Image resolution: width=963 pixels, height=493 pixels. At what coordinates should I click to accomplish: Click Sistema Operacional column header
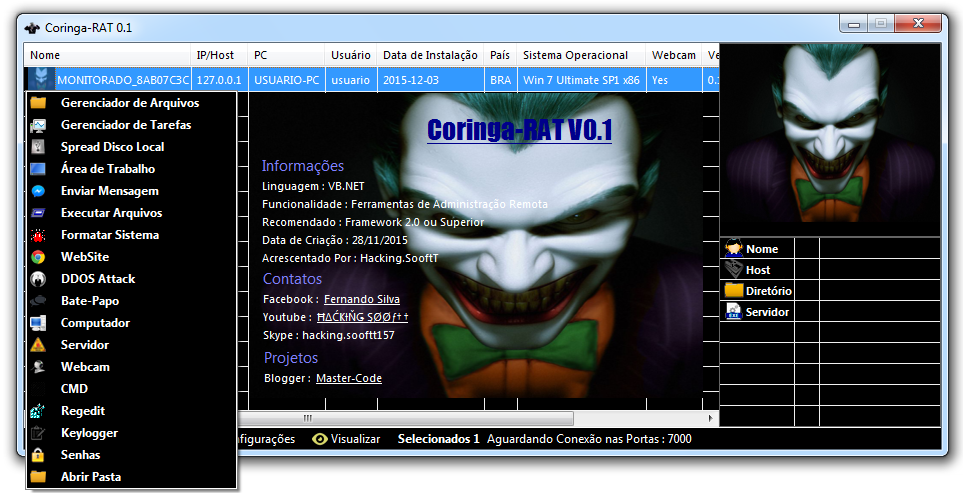pos(581,55)
